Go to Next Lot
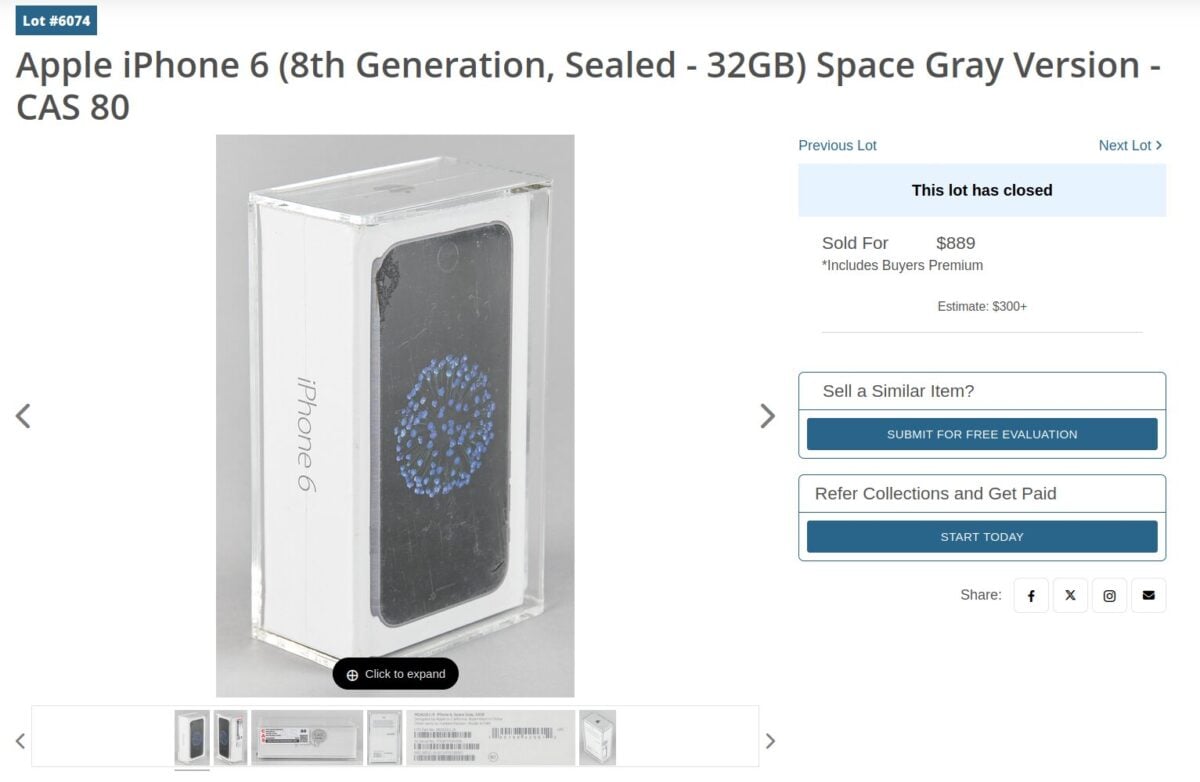Viewport: 1200px width, 782px height. point(1130,146)
